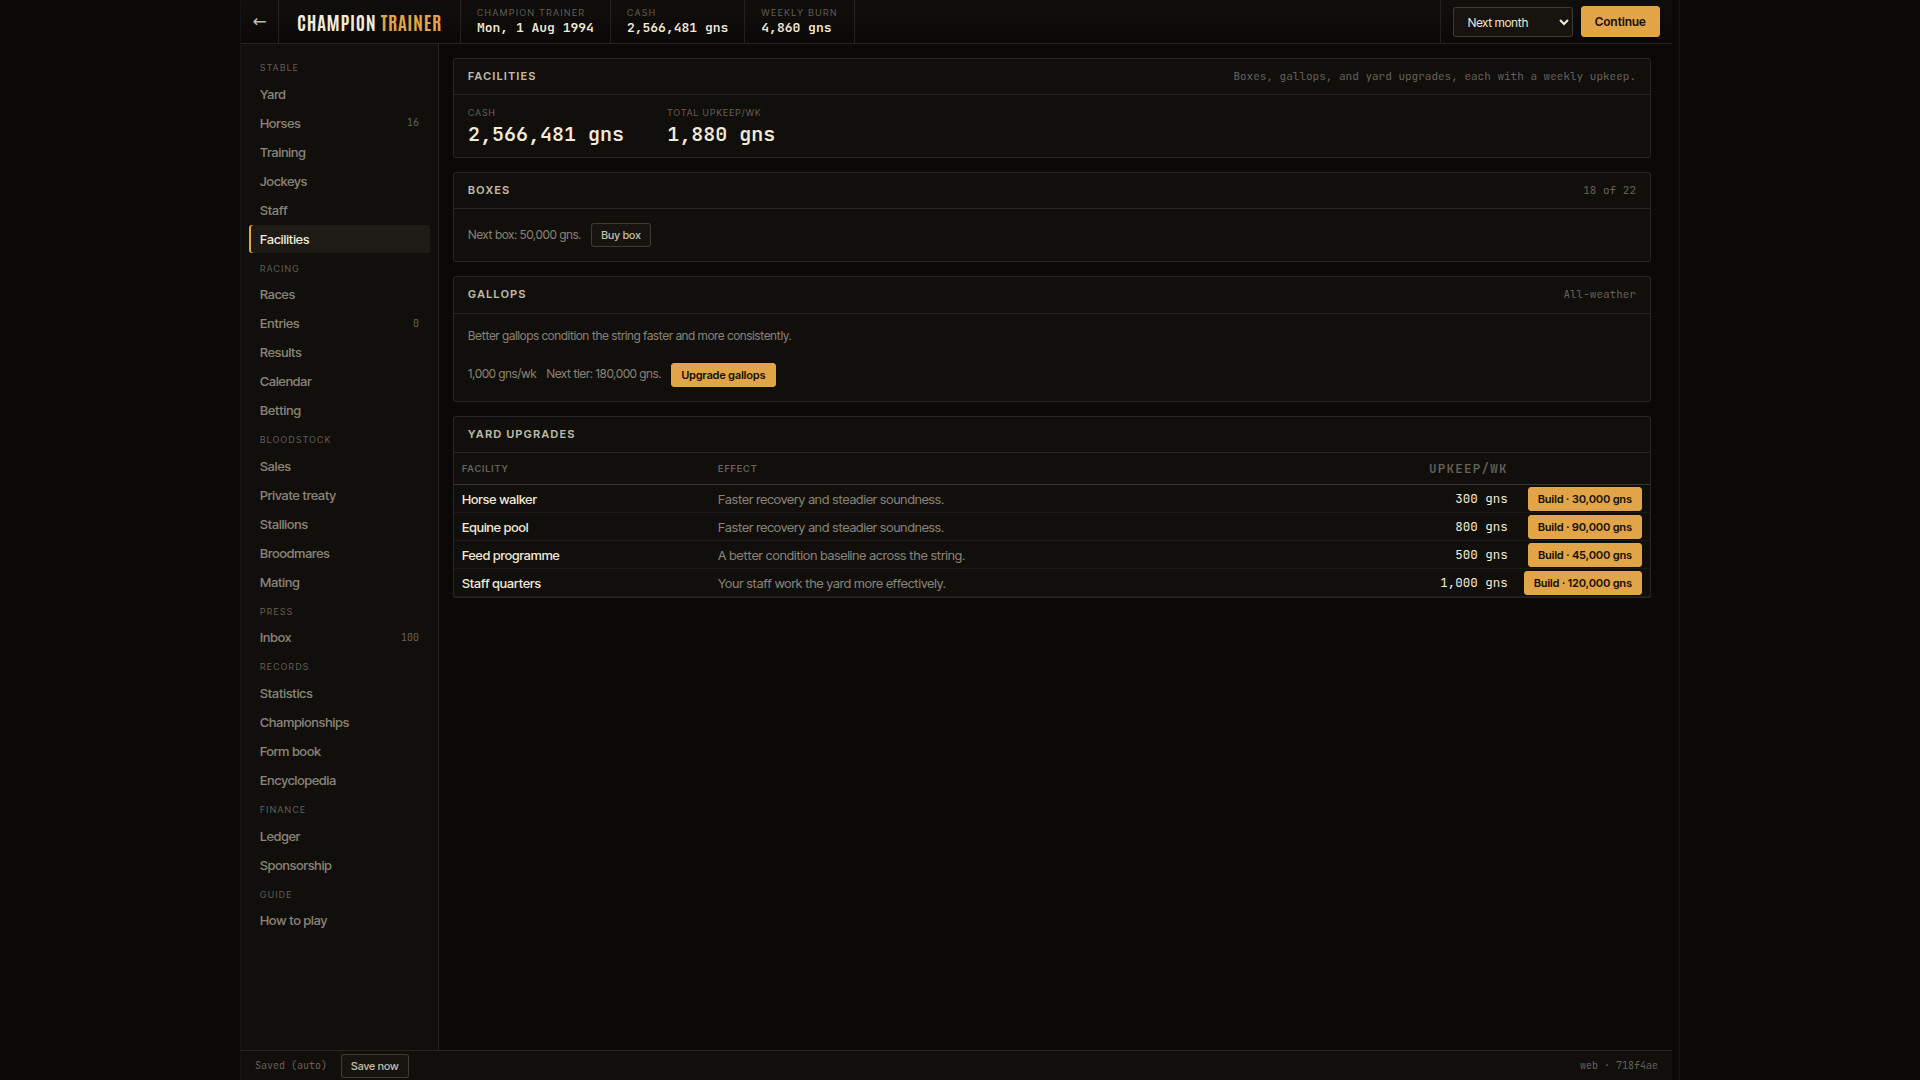Go to Horses in sidebar
This screenshot has width=1920, height=1080.
340,124
